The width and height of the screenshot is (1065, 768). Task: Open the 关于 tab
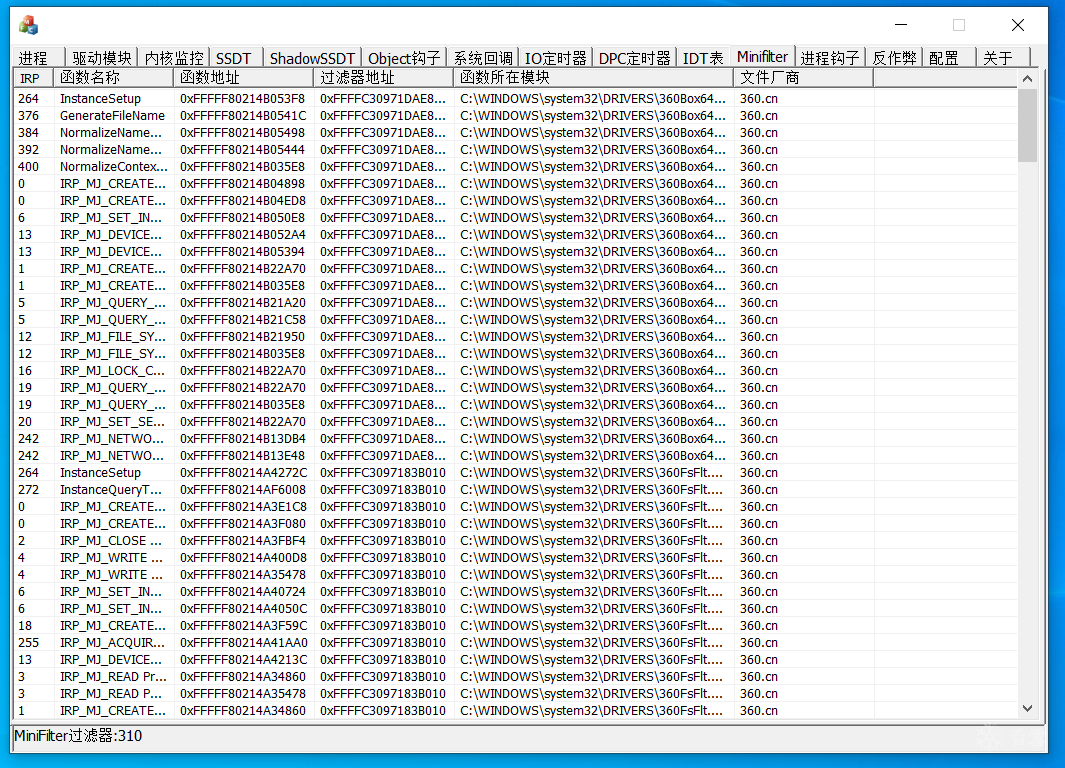pyautogui.click(x=1004, y=58)
